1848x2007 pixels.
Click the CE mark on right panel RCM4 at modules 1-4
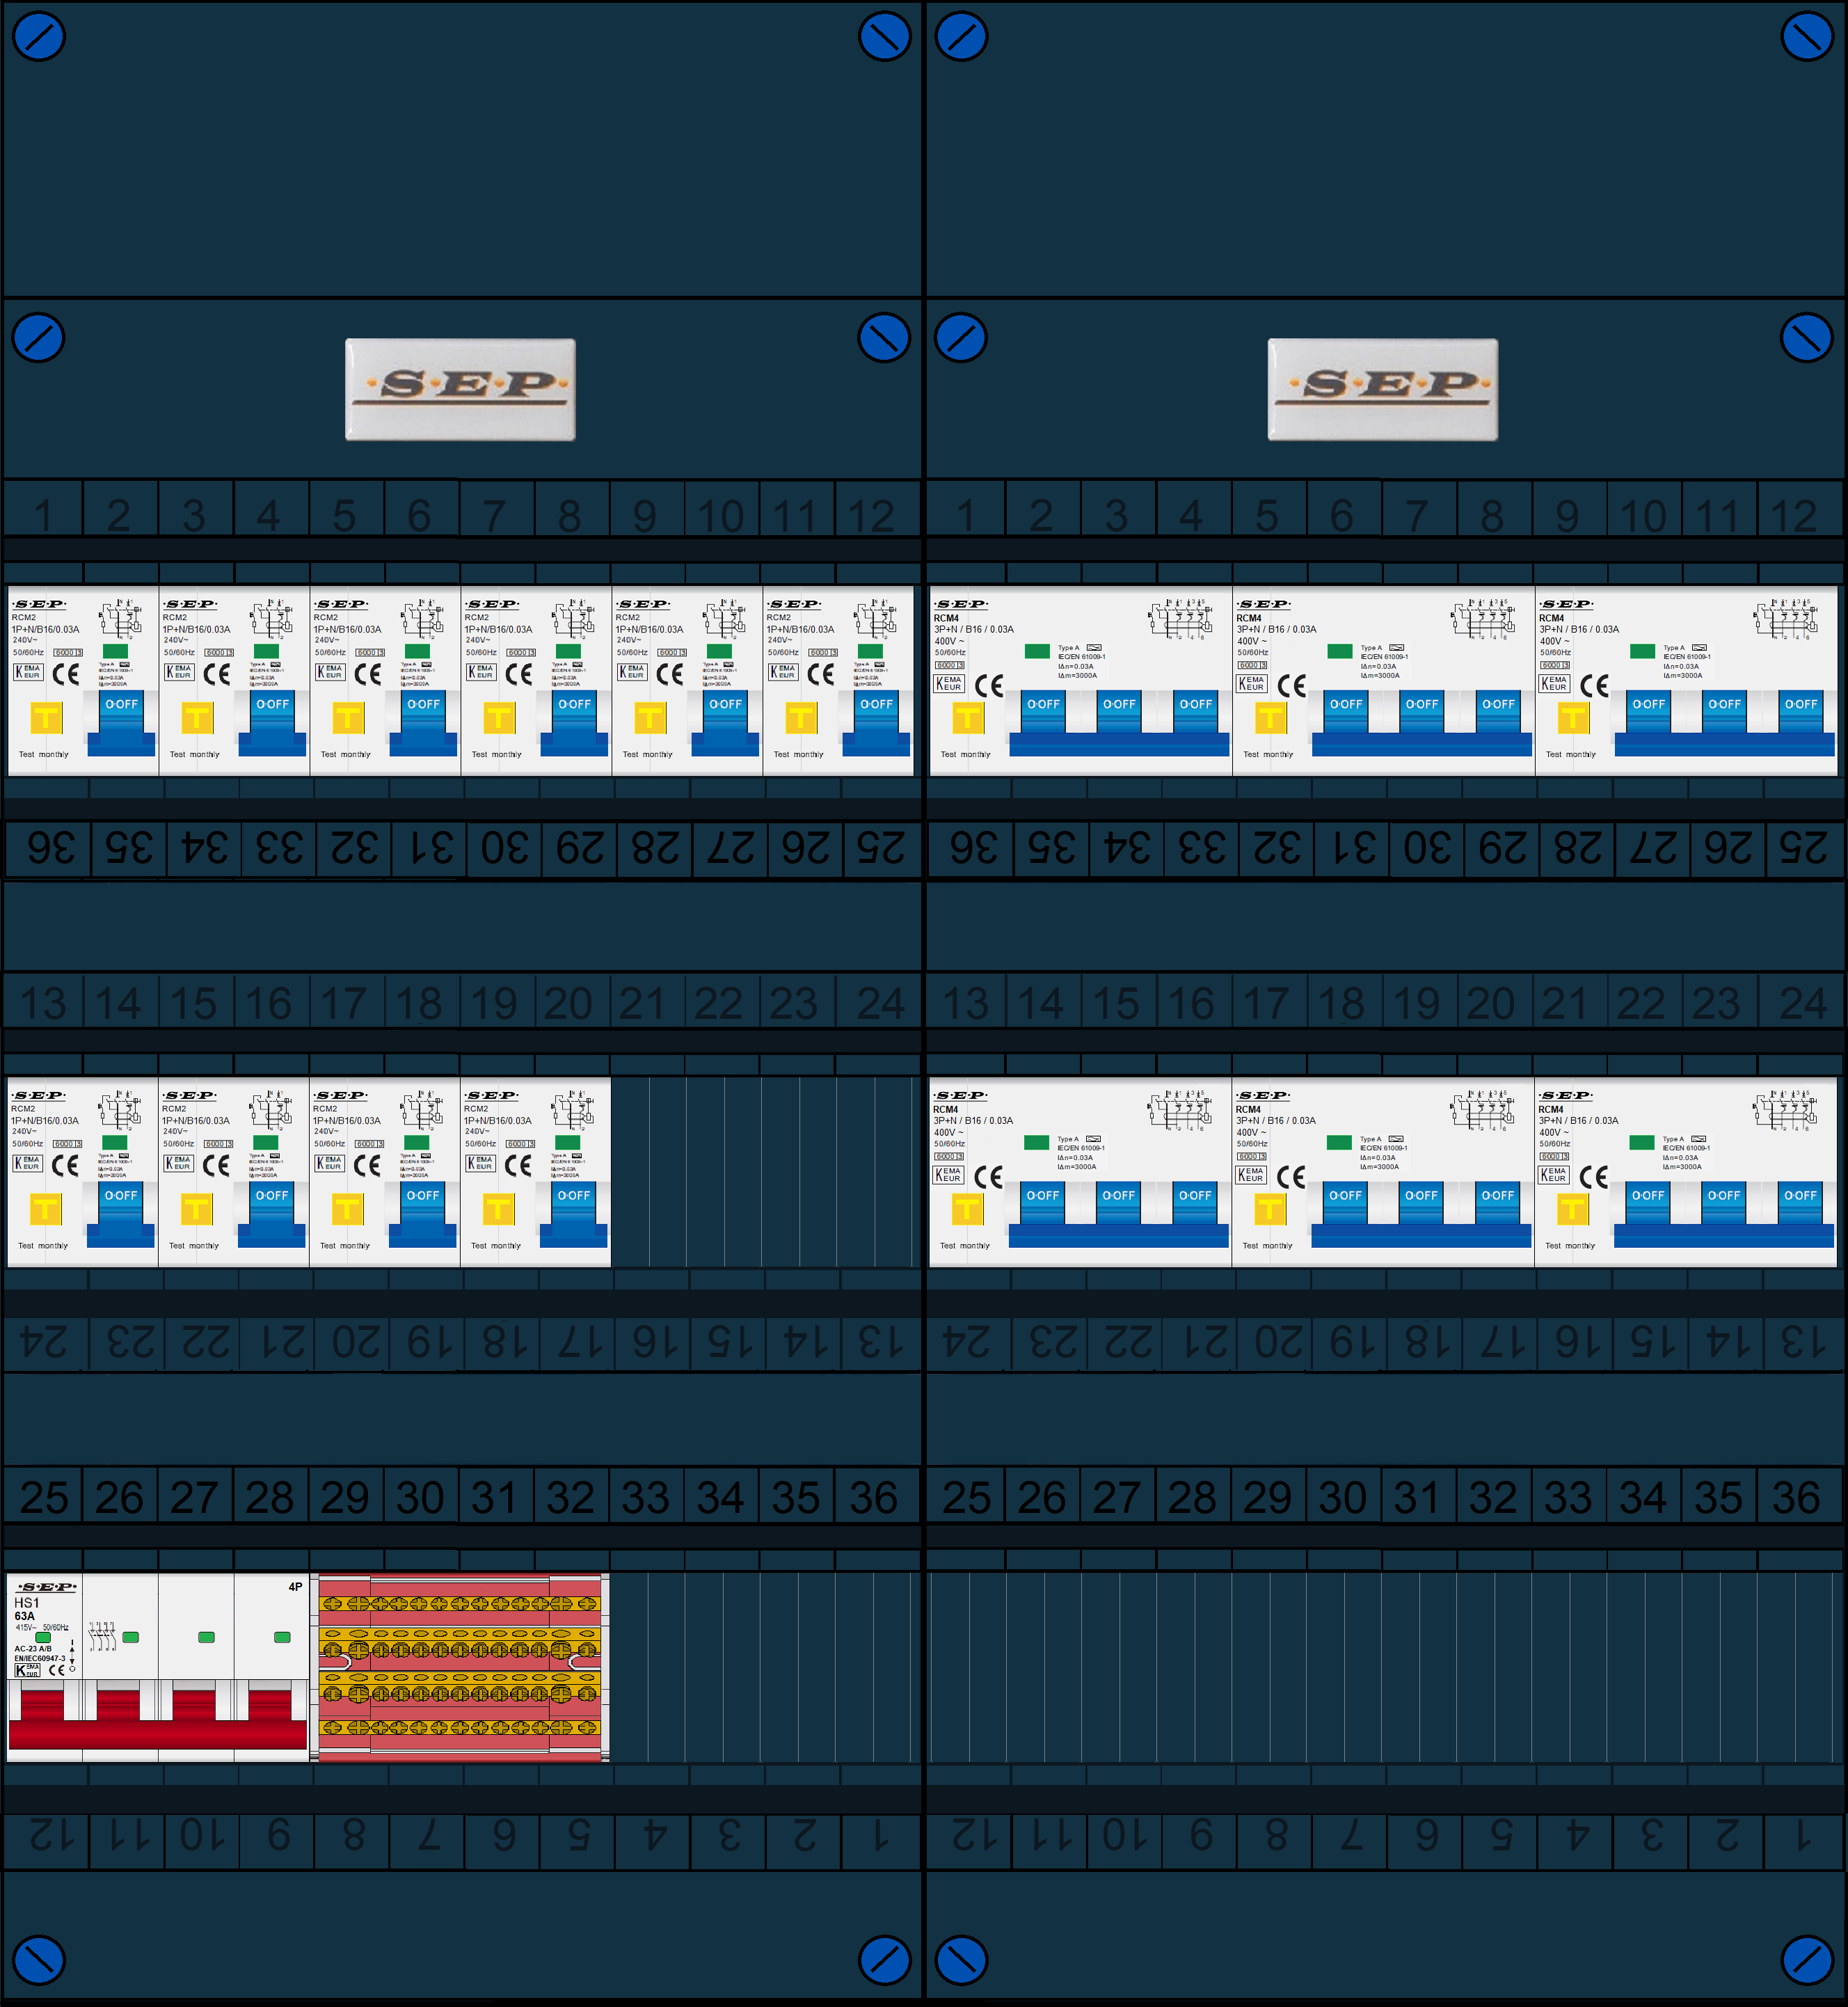(989, 686)
